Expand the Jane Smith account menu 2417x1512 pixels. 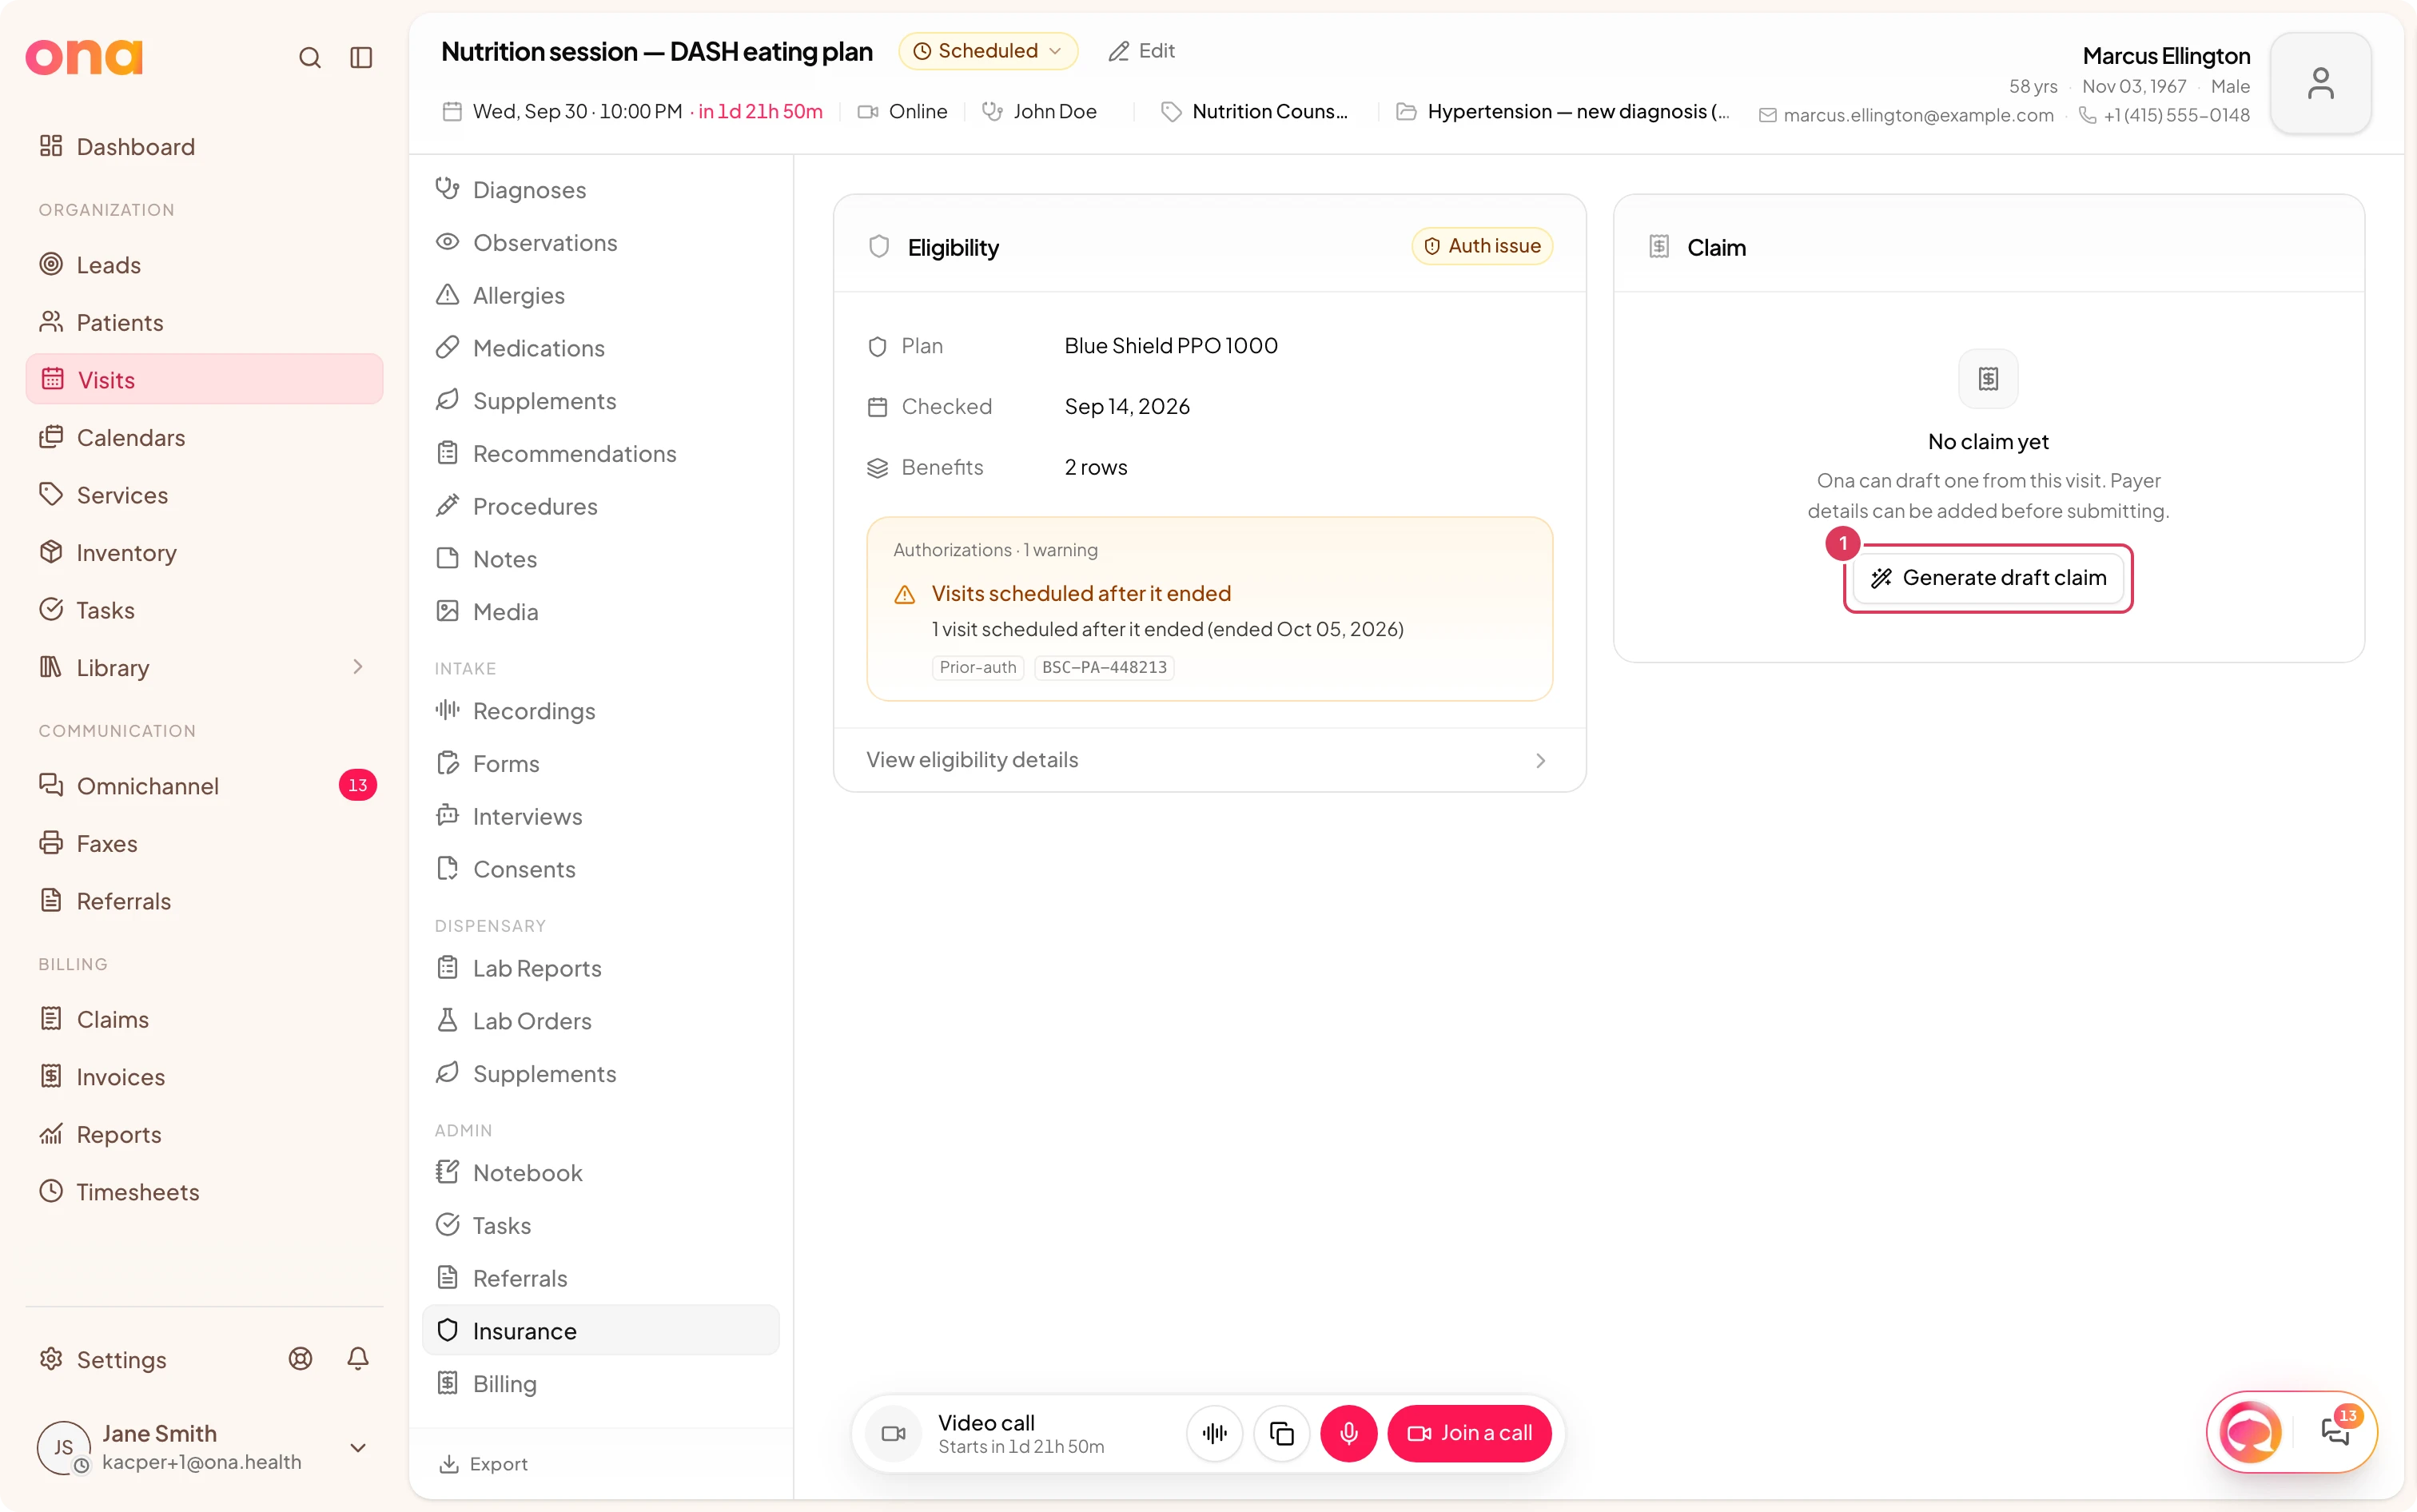click(358, 1447)
